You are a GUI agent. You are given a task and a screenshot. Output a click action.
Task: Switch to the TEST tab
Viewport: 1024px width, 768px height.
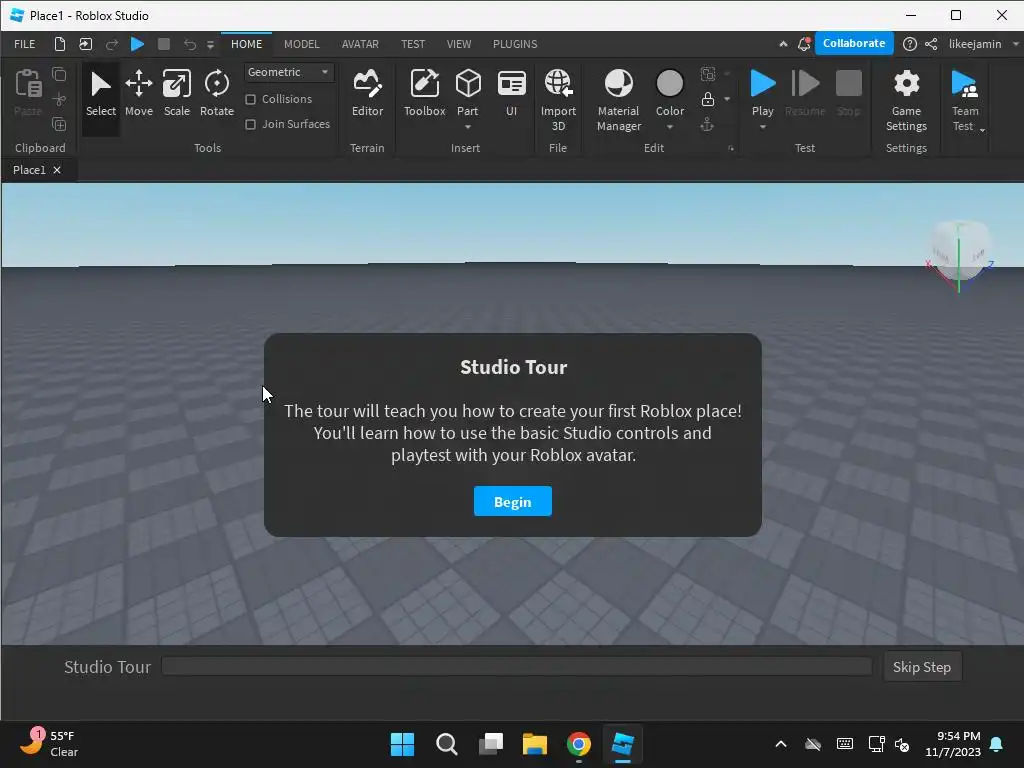point(413,44)
